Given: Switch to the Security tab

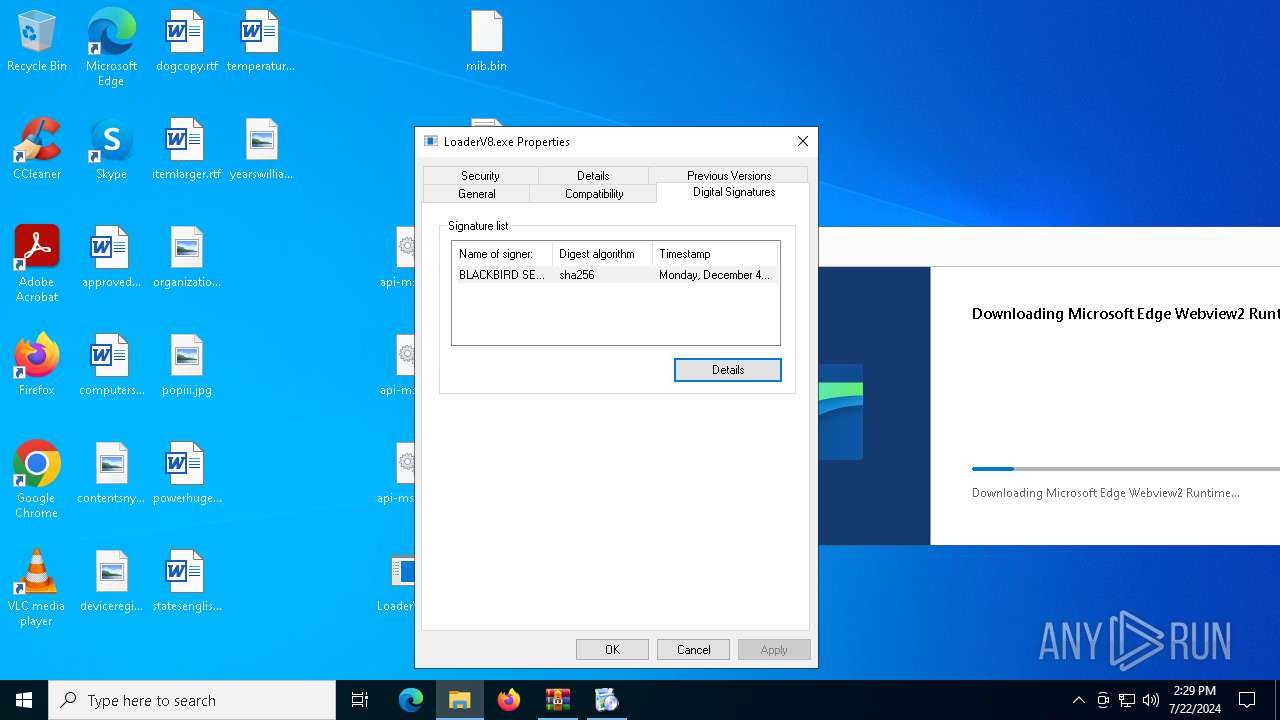Looking at the screenshot, I should pos(480,175).
